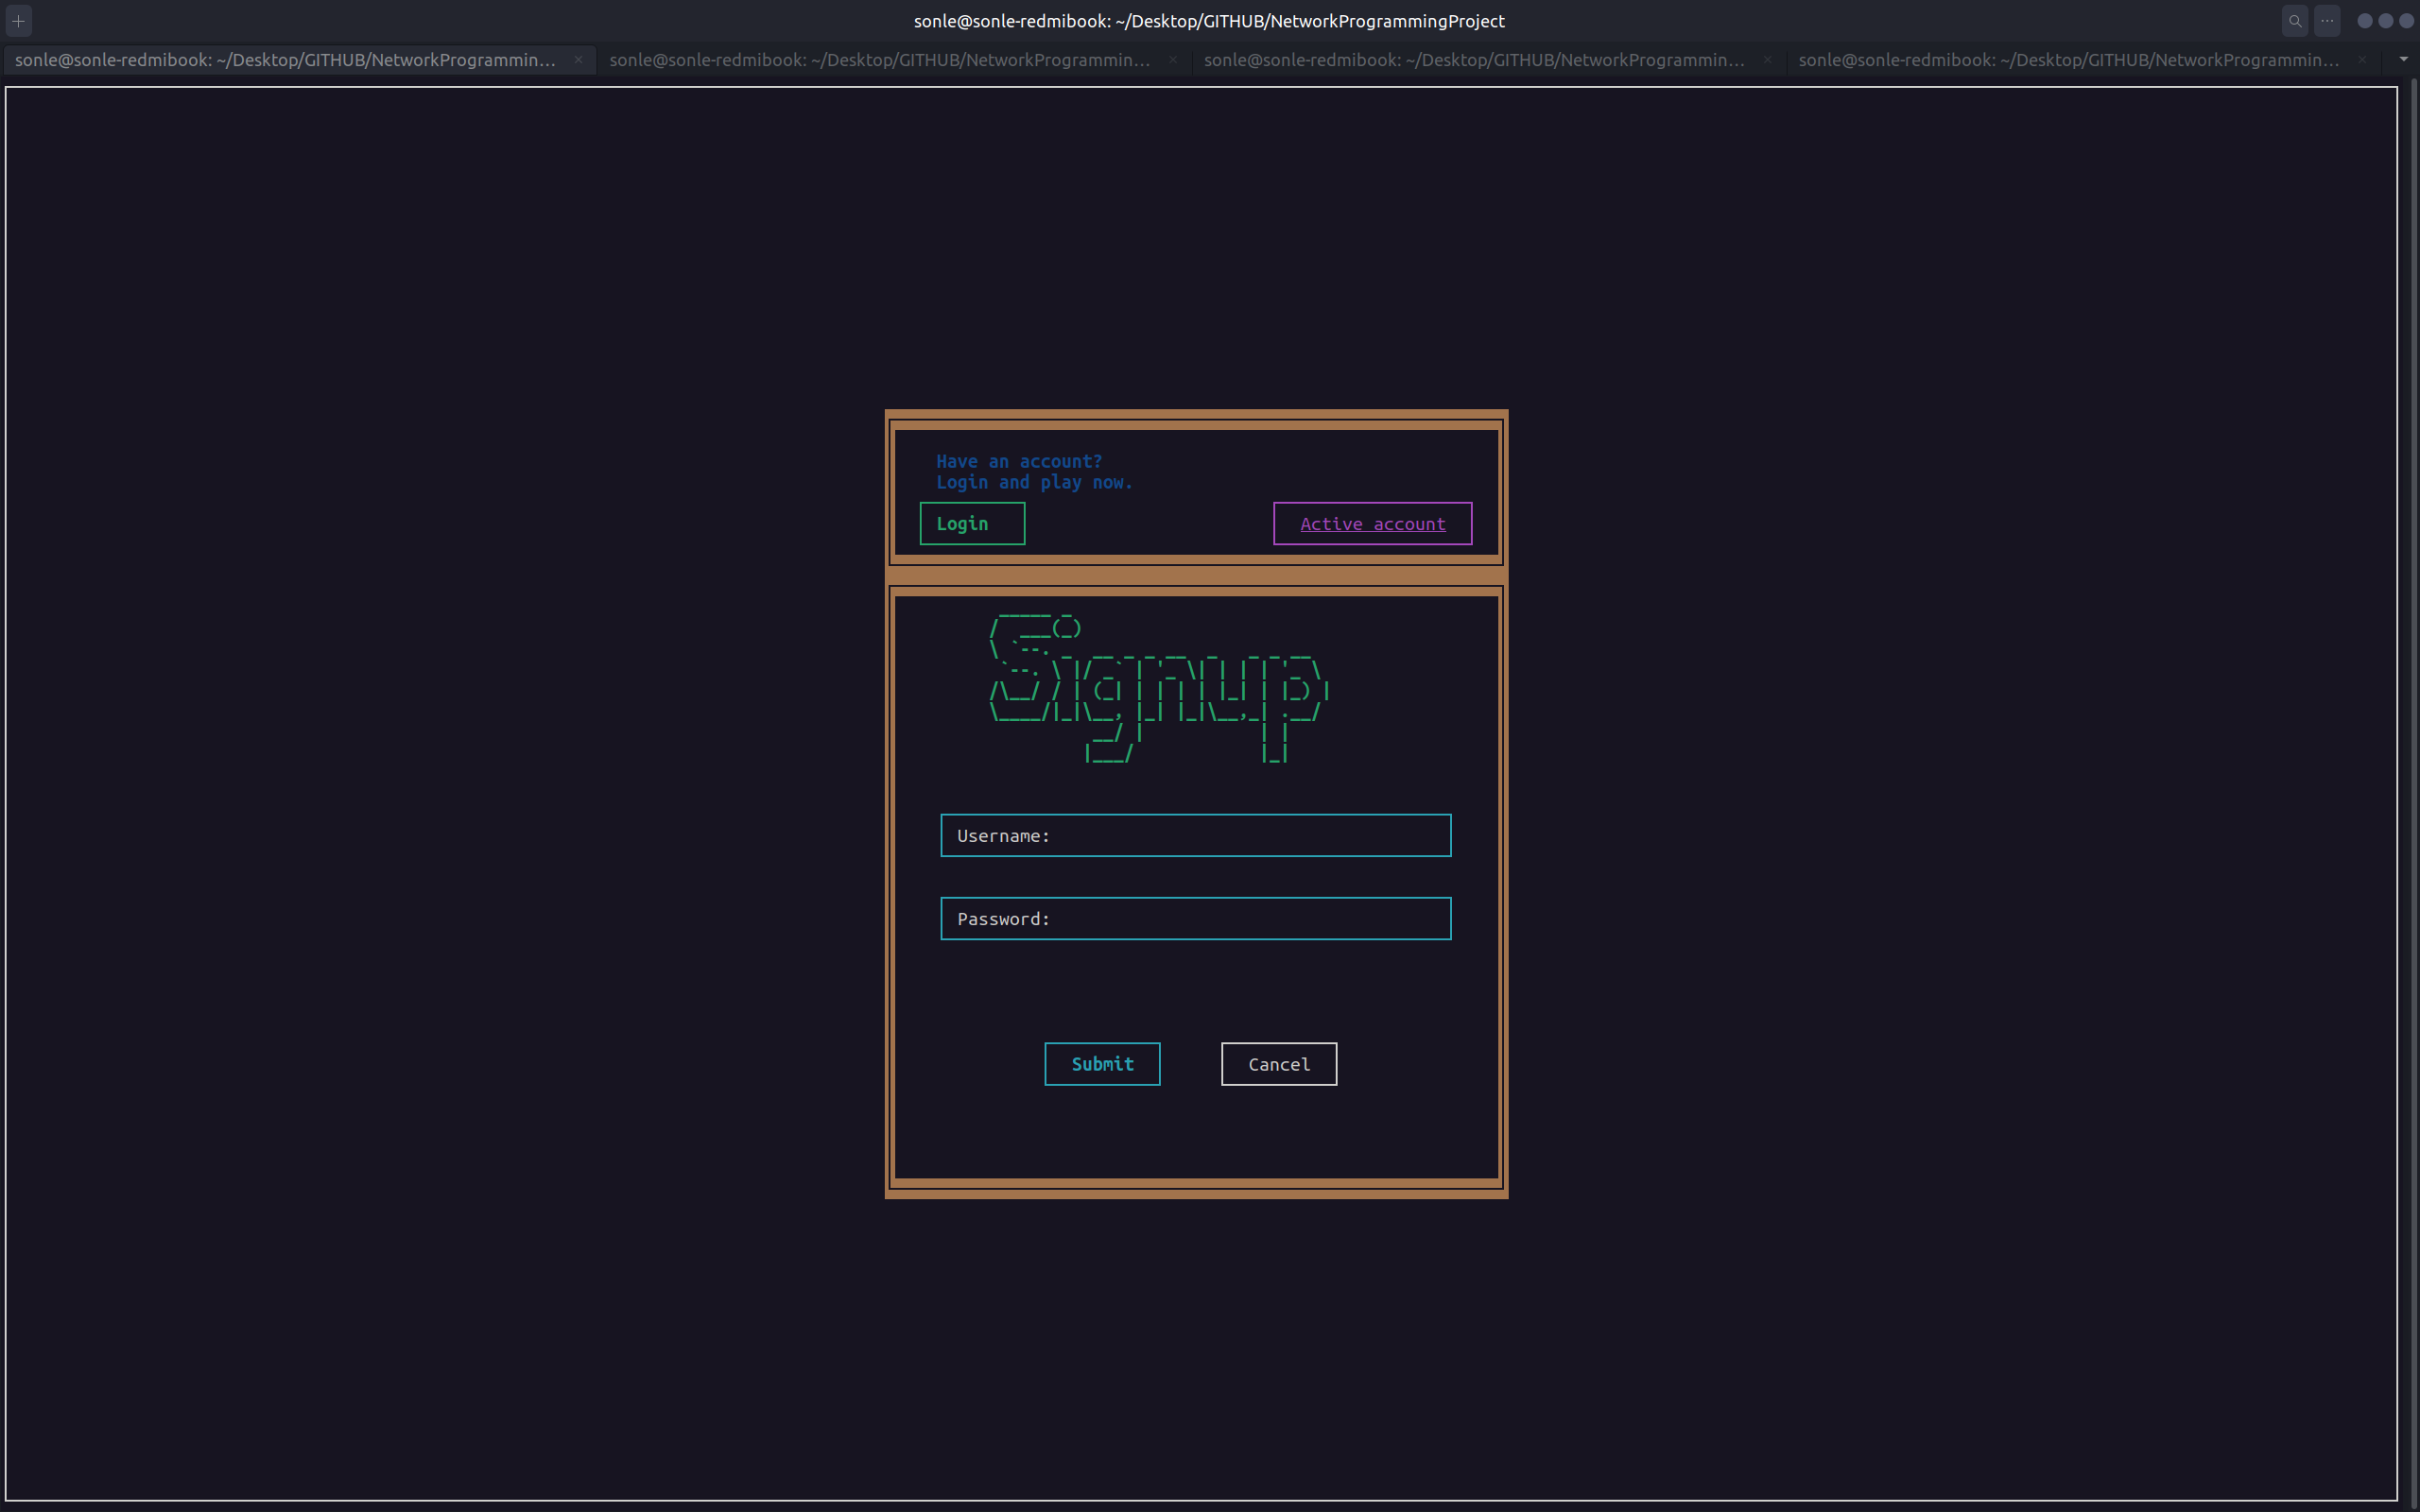Image resolution: width=2420 pixels, height=1512 pixels.
Task: Open a new terminal tab with plus icon
Action: (18, 21)
